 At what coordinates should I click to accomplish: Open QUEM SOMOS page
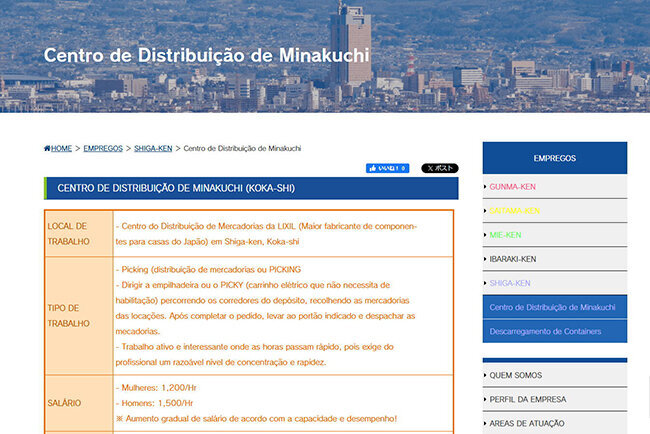pyautogui.click(x=515, y=376)
